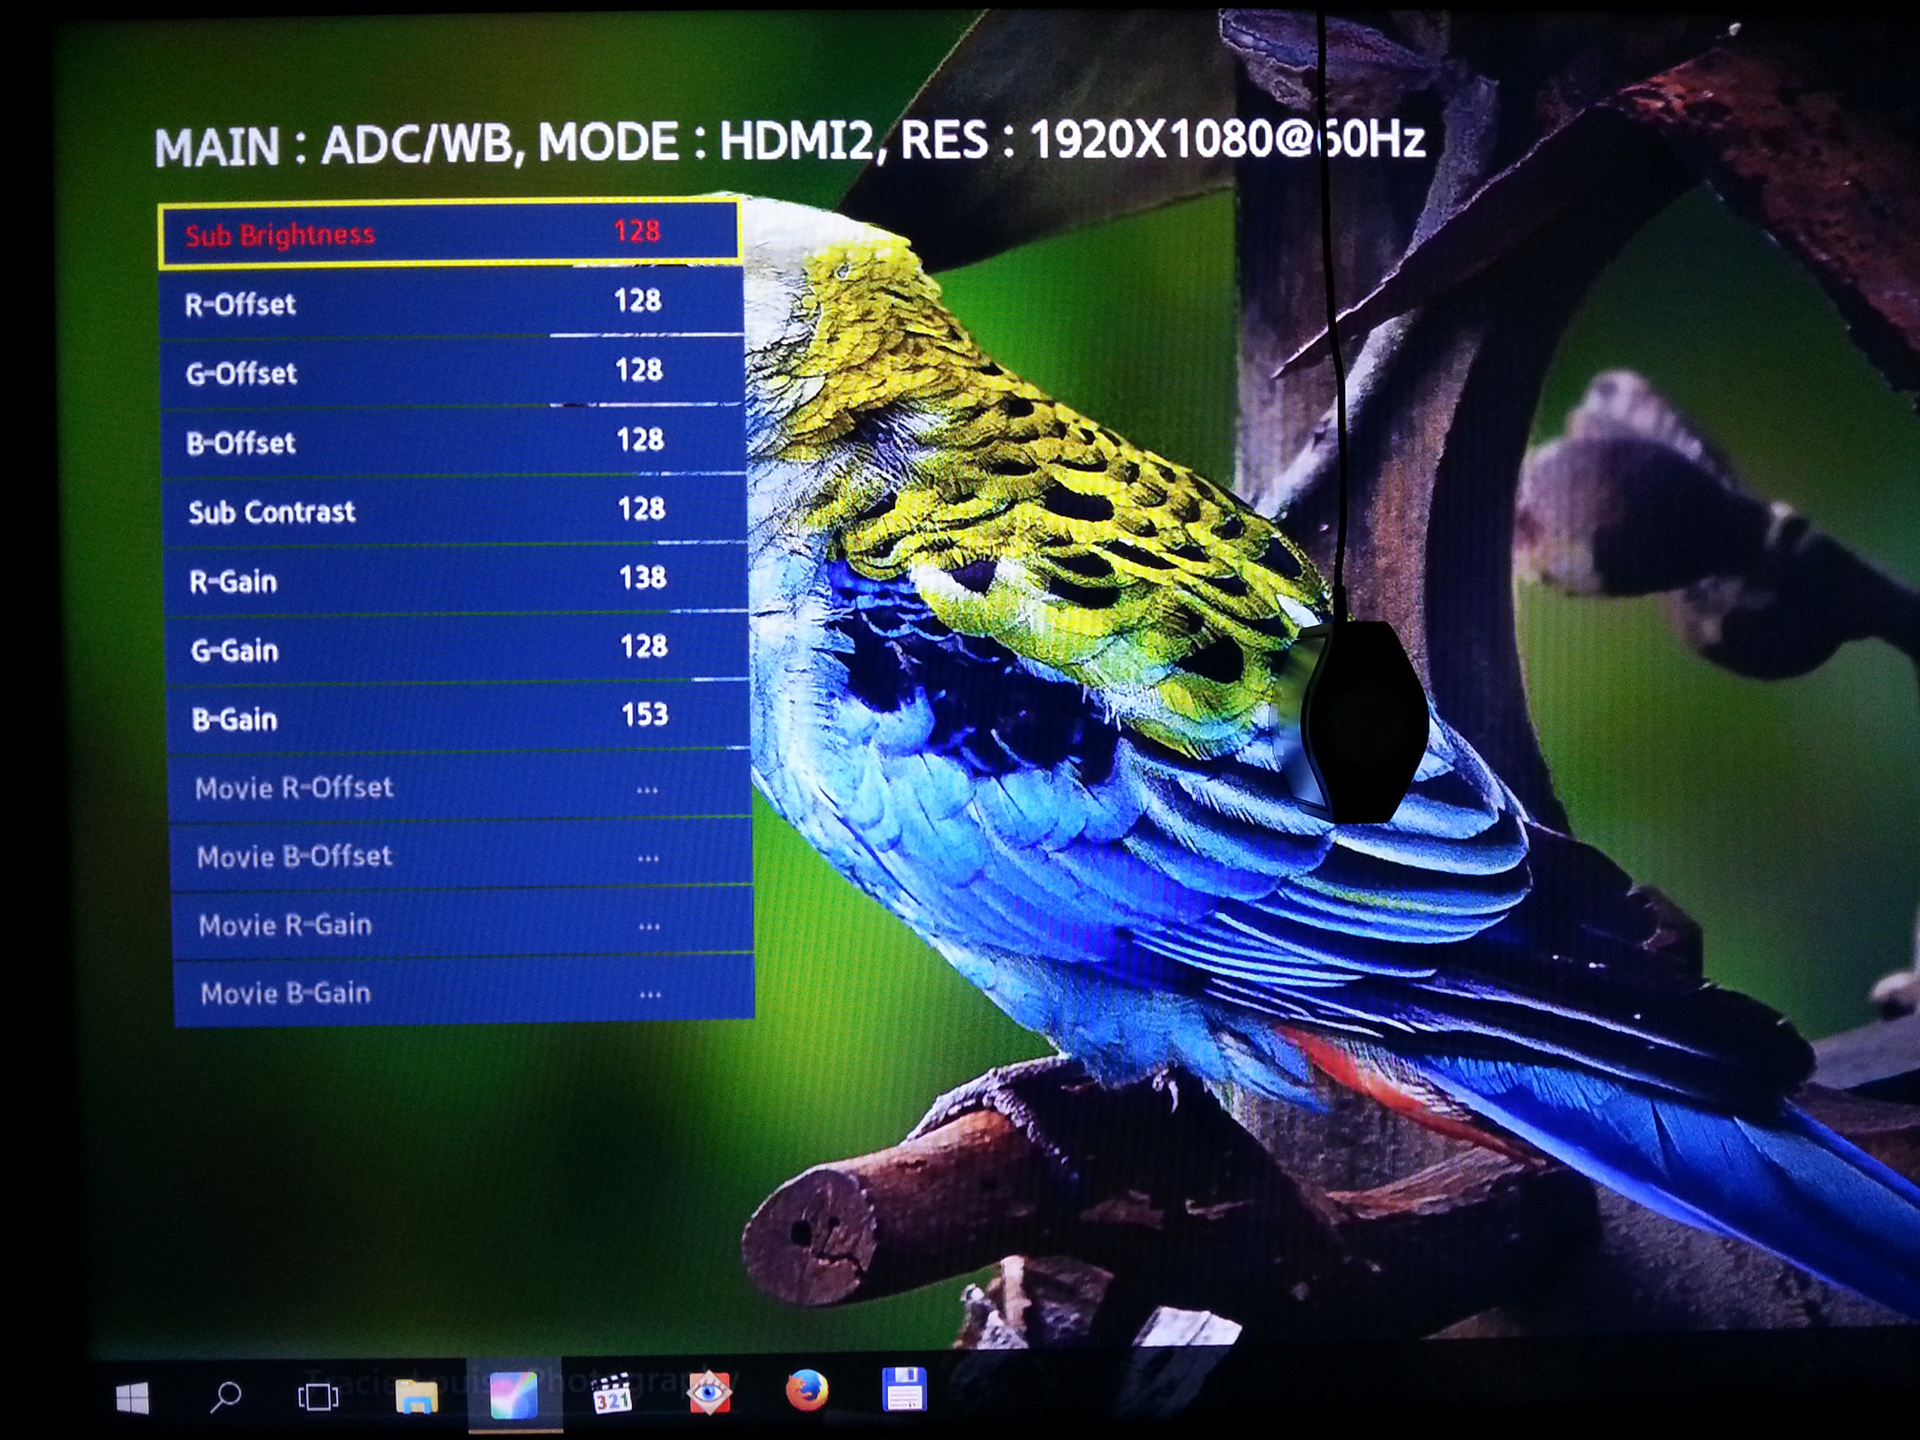
Task: Expand Movie R-Offset ellipsis entry
Action: pyautogui.click(x=647, y=790)
